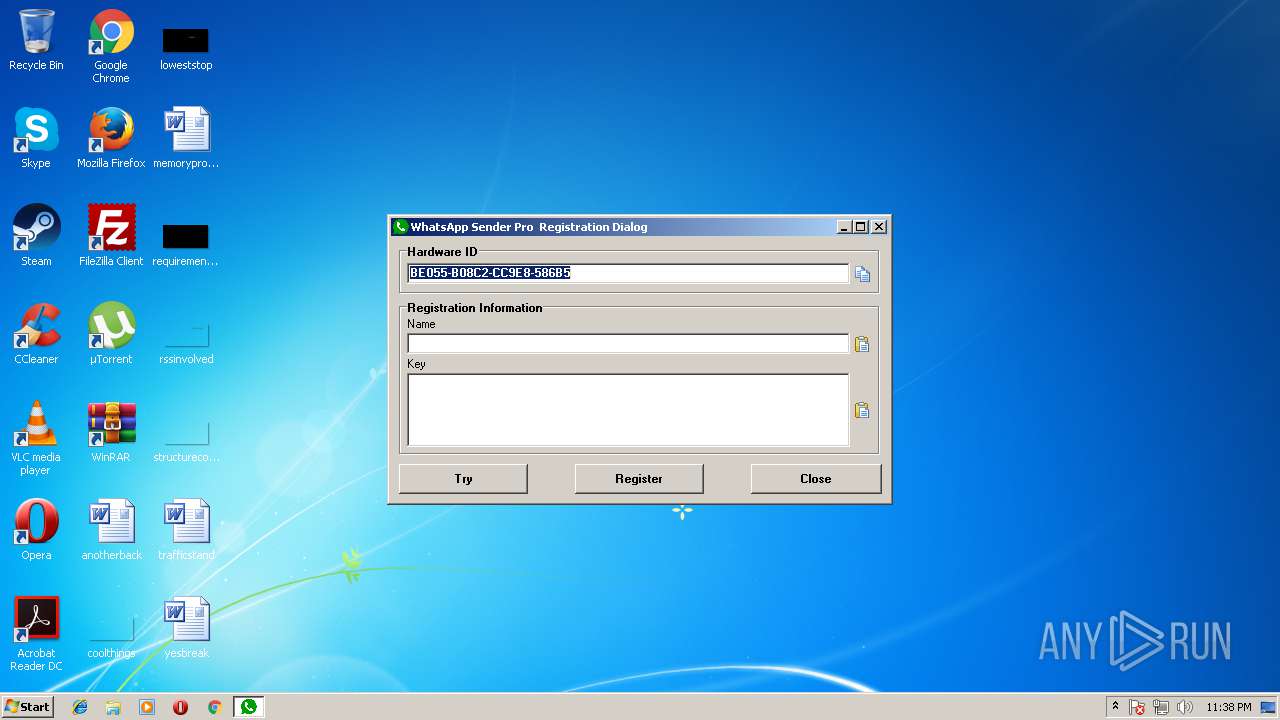The height and width of the screenshot is (720, 1280).
Task: Select the Hardware ID text field
Action: (628, 273)
